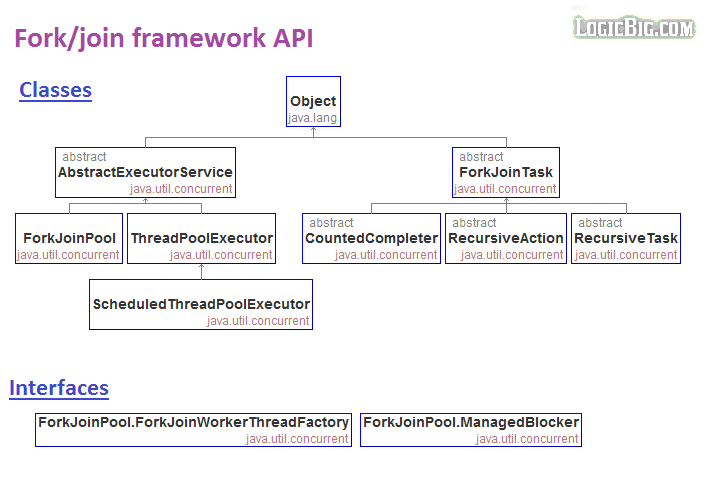Click the ScheduledThreadPoolExecutor class box
This screenshot has width=712, height=485.
click(201, 304)
